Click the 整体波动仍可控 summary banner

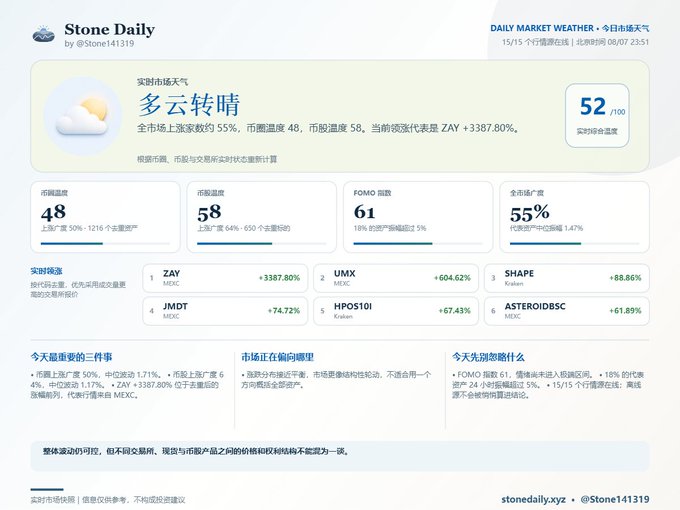(340, 455)
